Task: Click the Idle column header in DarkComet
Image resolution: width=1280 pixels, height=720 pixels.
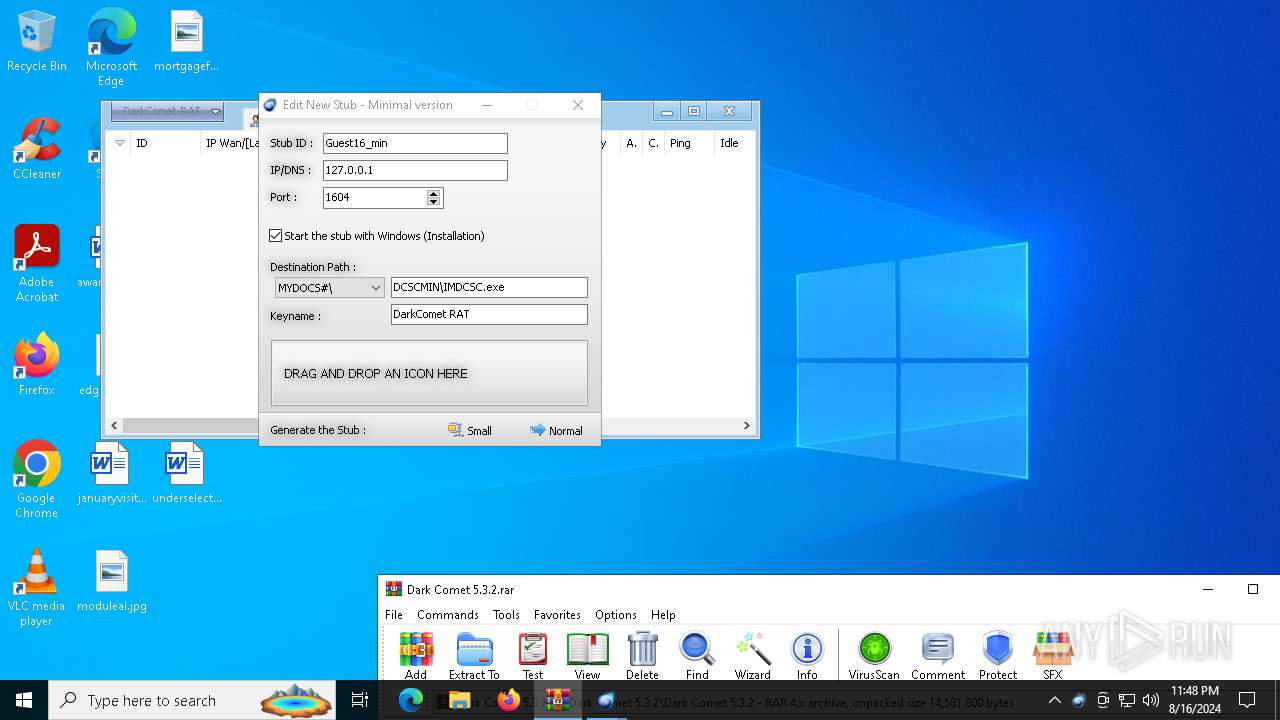Action: point(734,143)
